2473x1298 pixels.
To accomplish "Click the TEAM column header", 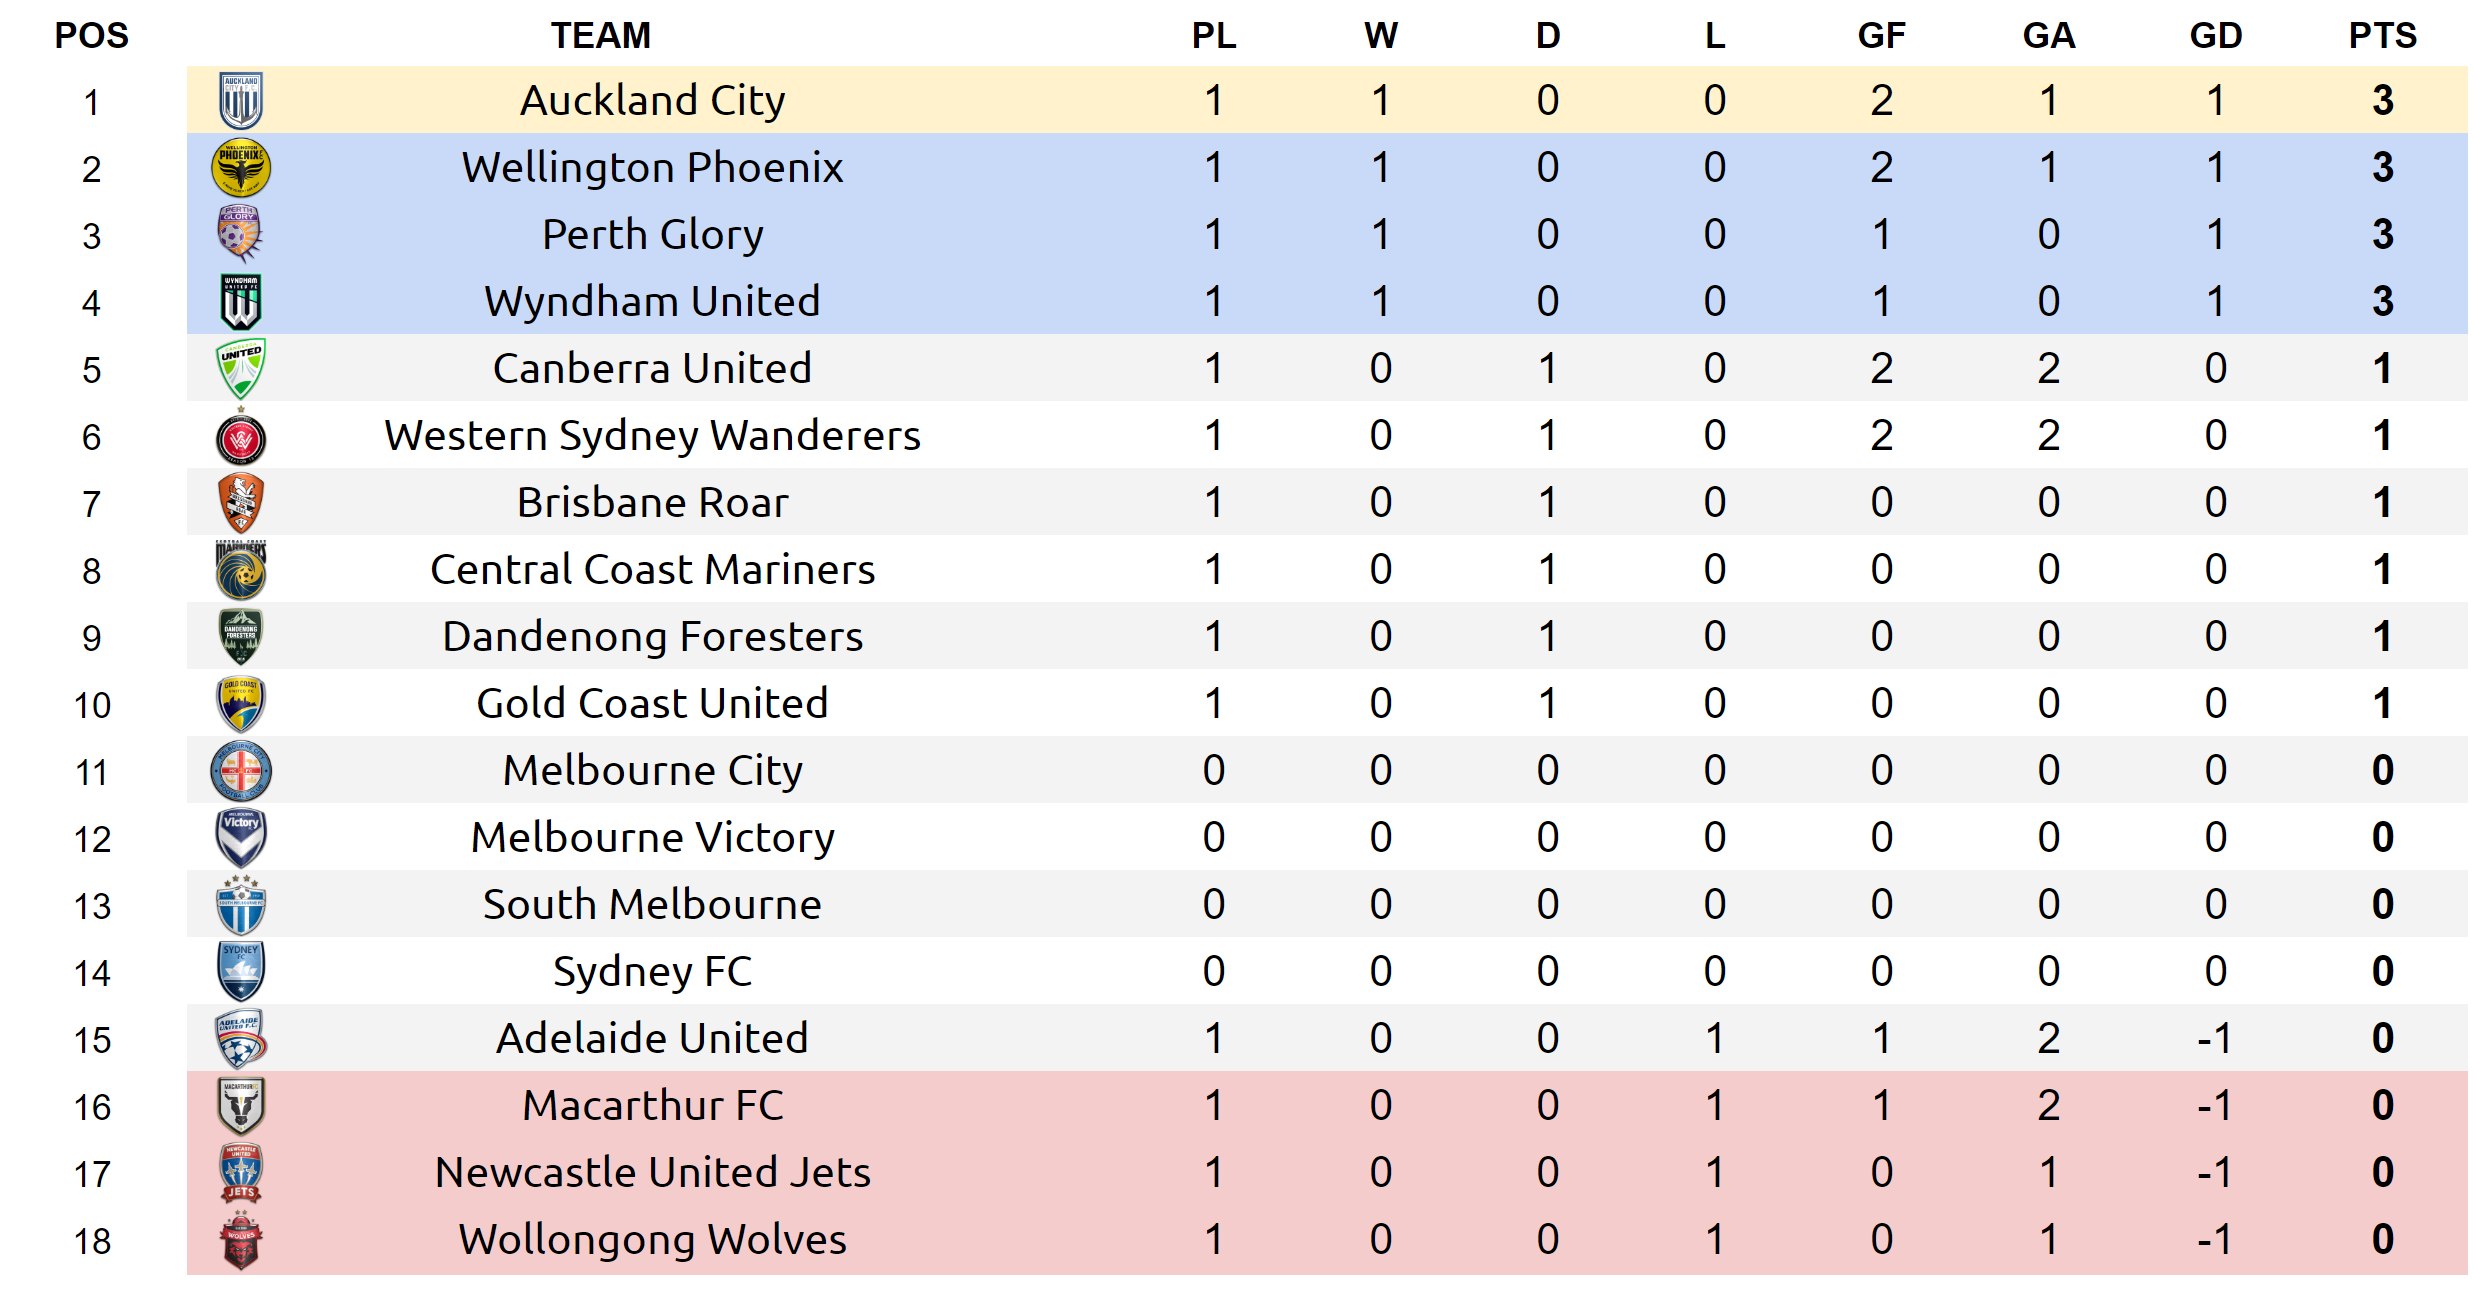I will click(601, 36).
